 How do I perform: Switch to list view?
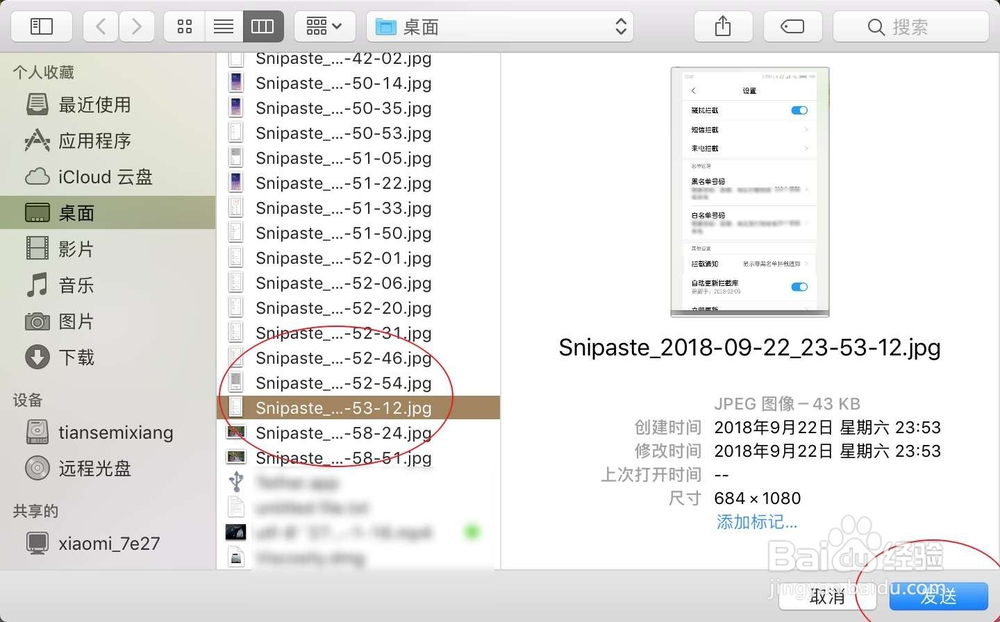pyautogui.click(x=223, y=26)
